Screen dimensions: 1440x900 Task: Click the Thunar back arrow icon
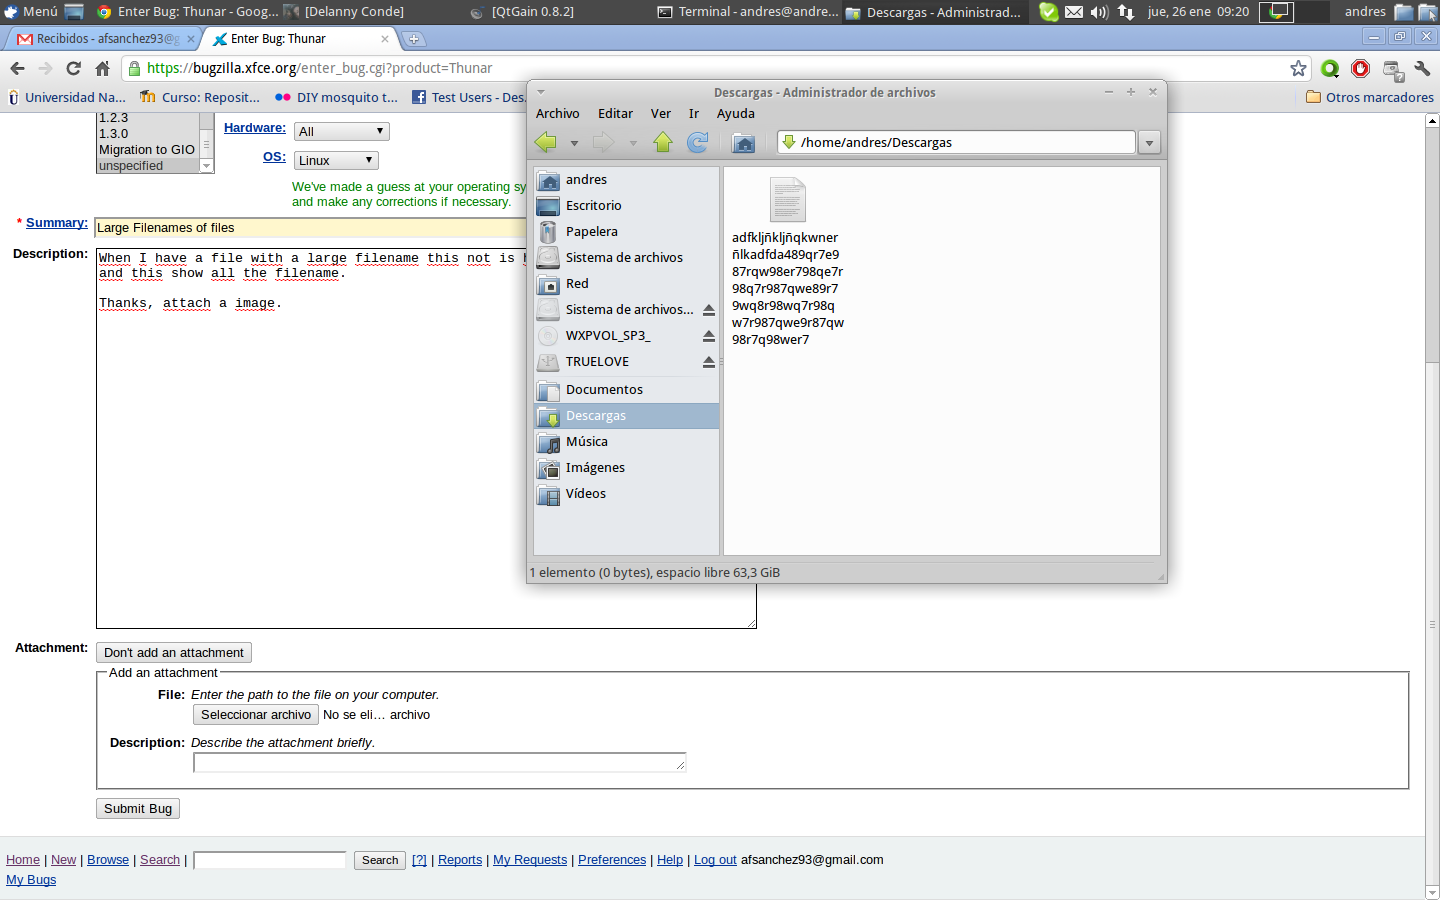click(546, 143)
